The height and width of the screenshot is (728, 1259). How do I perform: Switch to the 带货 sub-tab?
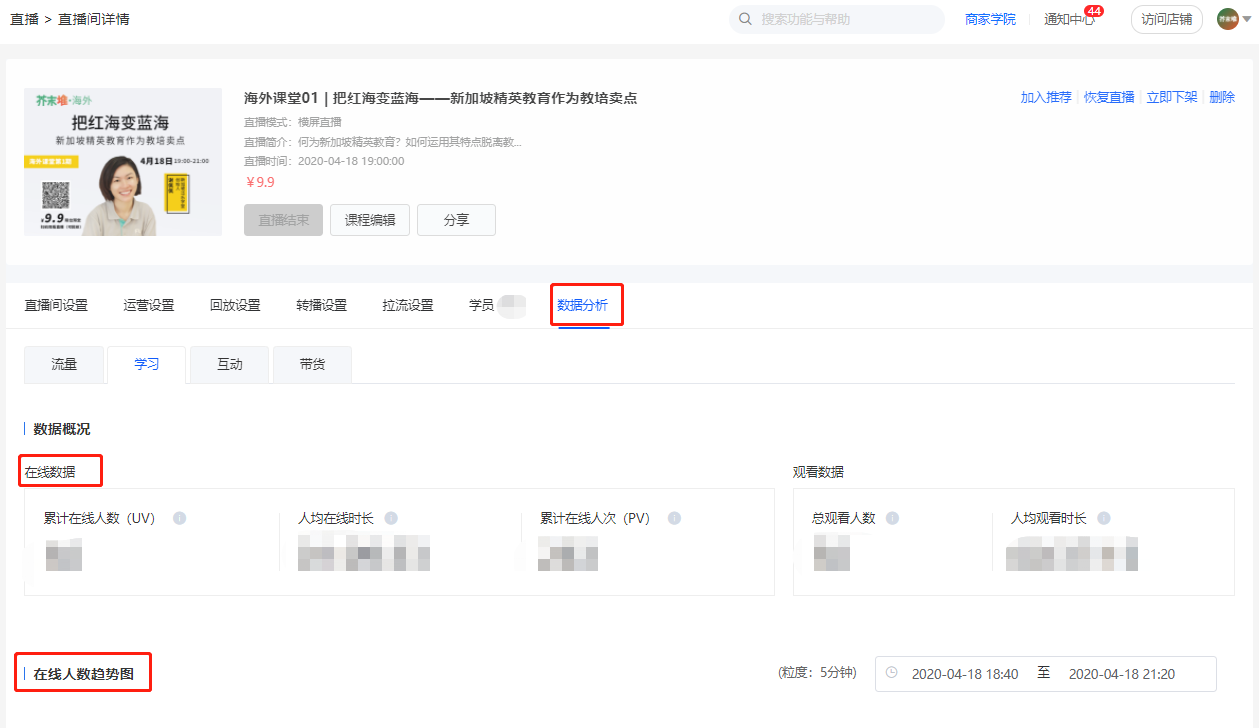[x=312, y=365]
